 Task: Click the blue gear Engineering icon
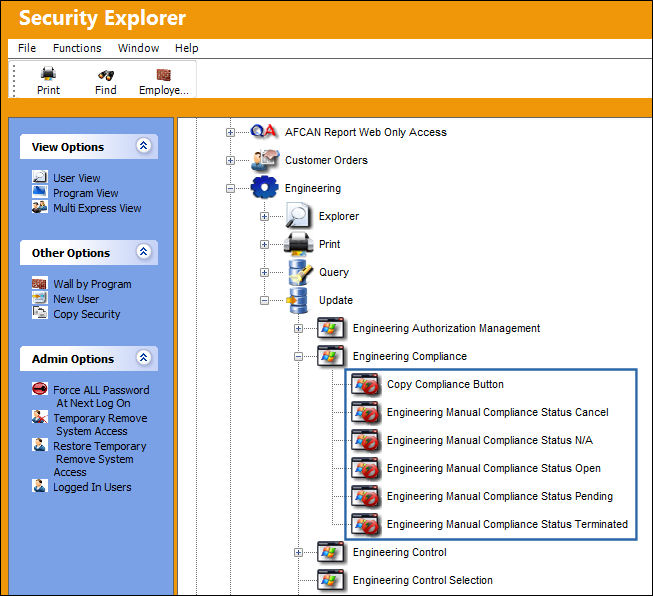point(264,188)
